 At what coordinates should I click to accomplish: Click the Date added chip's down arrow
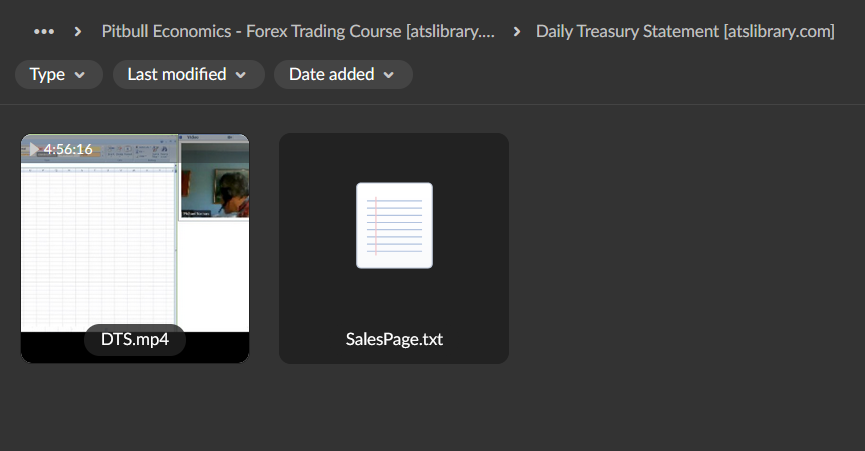click(388, 75)
